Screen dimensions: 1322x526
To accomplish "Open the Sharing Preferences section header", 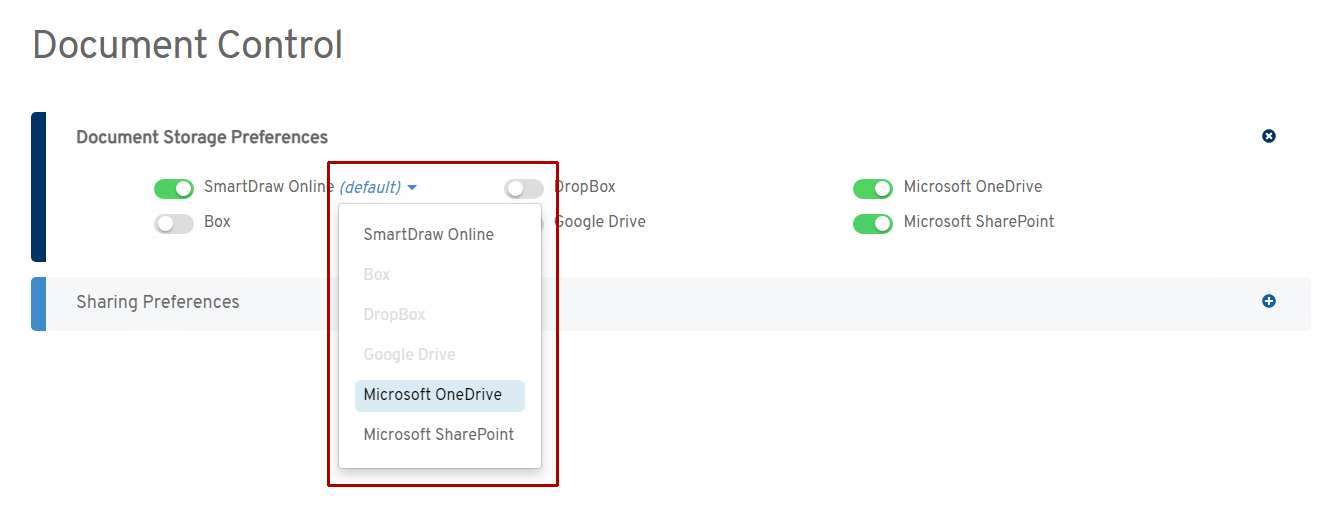I will coord(158,302).
